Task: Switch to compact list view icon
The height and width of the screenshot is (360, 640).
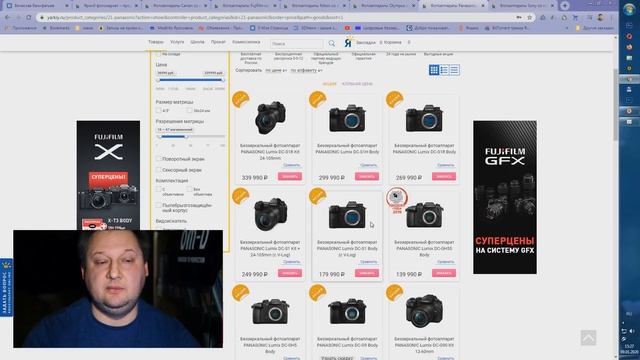Action: pos(454,70)
